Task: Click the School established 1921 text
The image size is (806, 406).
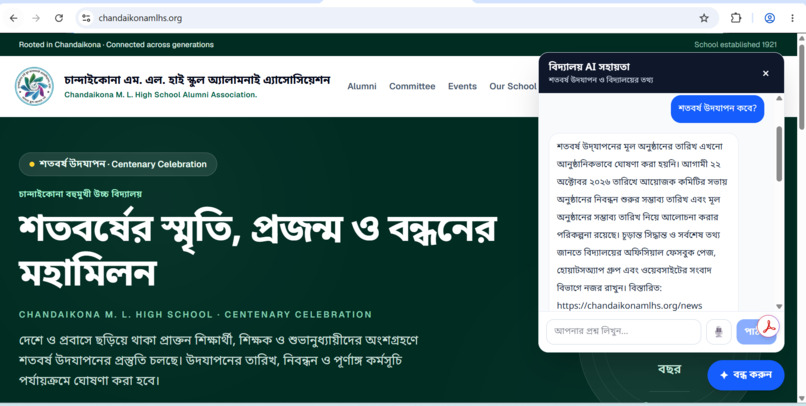Action: (x=735, y=45)
